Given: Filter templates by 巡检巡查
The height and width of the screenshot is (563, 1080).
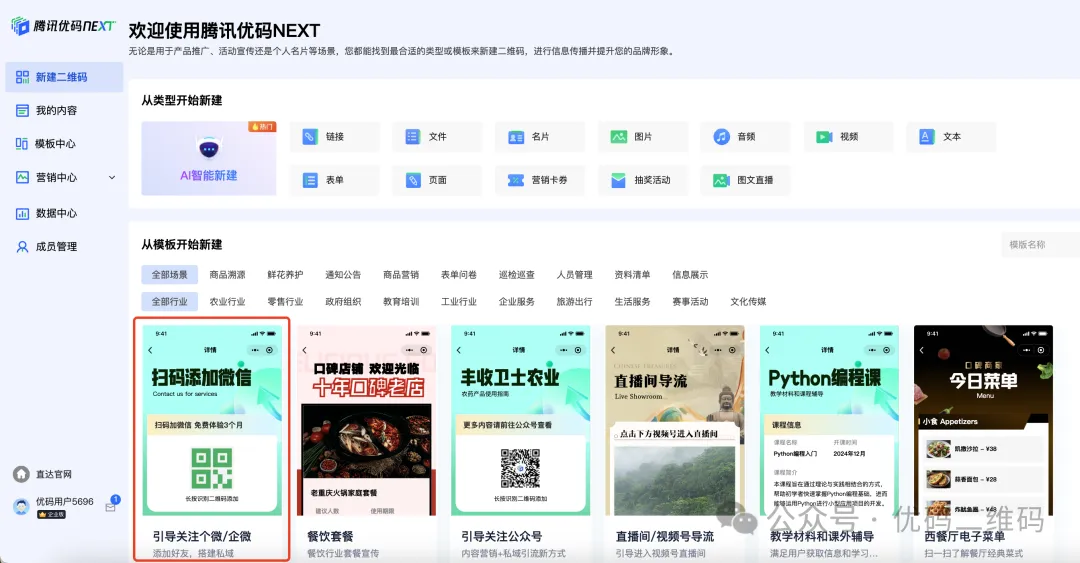Looking at the screenshot, I should coord(517,274).
